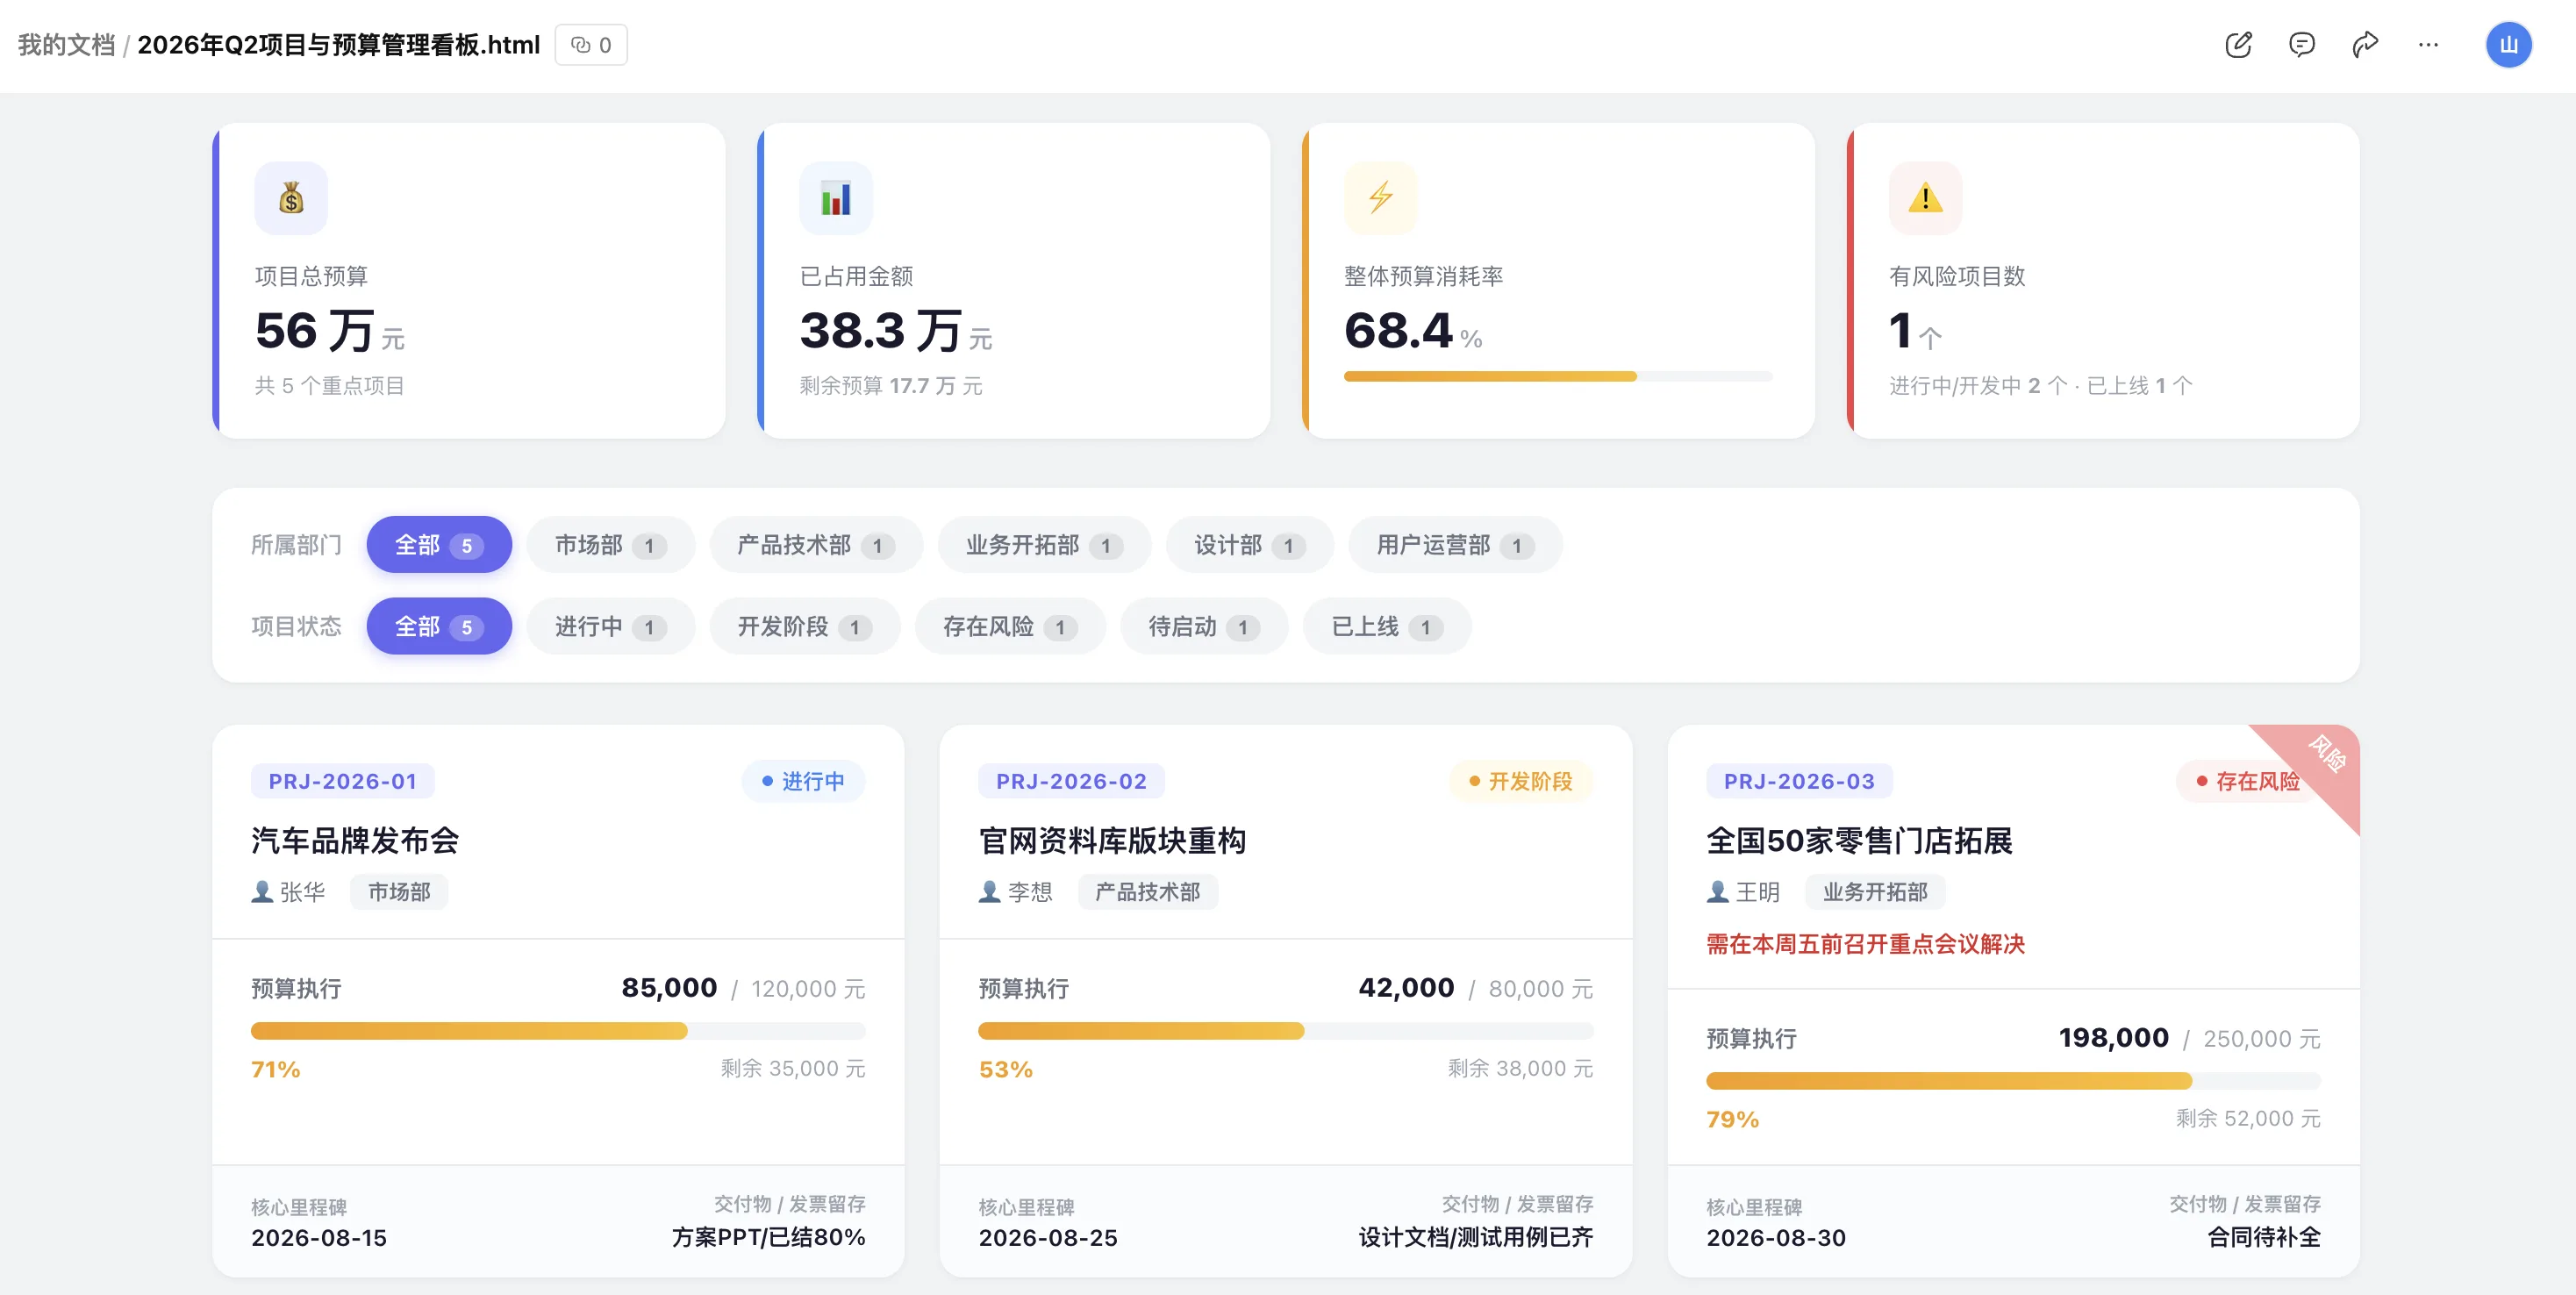Screen dimensions: 2576x1295
Task: Click the 85,000 spent amount
Action: (669, 988)
